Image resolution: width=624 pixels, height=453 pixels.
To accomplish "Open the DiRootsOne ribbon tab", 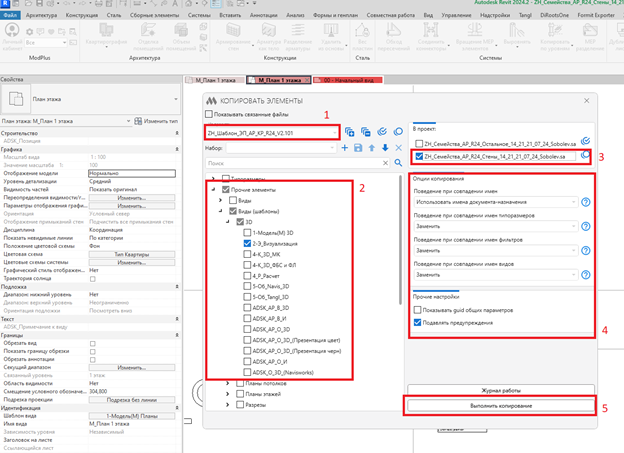I will (x=554, y=15).
